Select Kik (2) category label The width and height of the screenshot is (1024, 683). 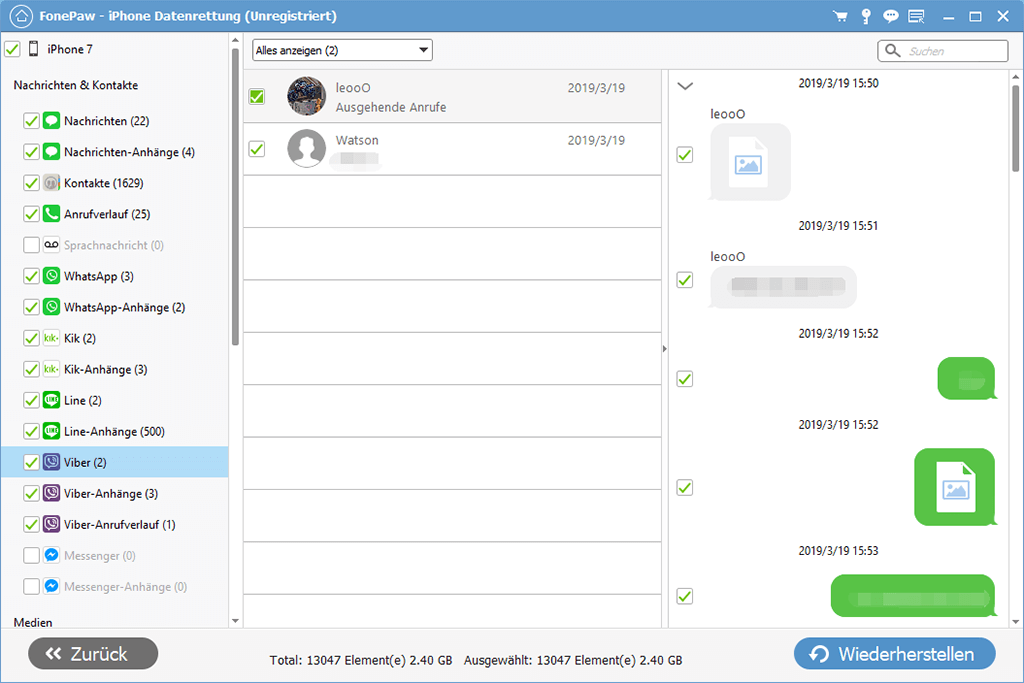[x=80, y=338]
